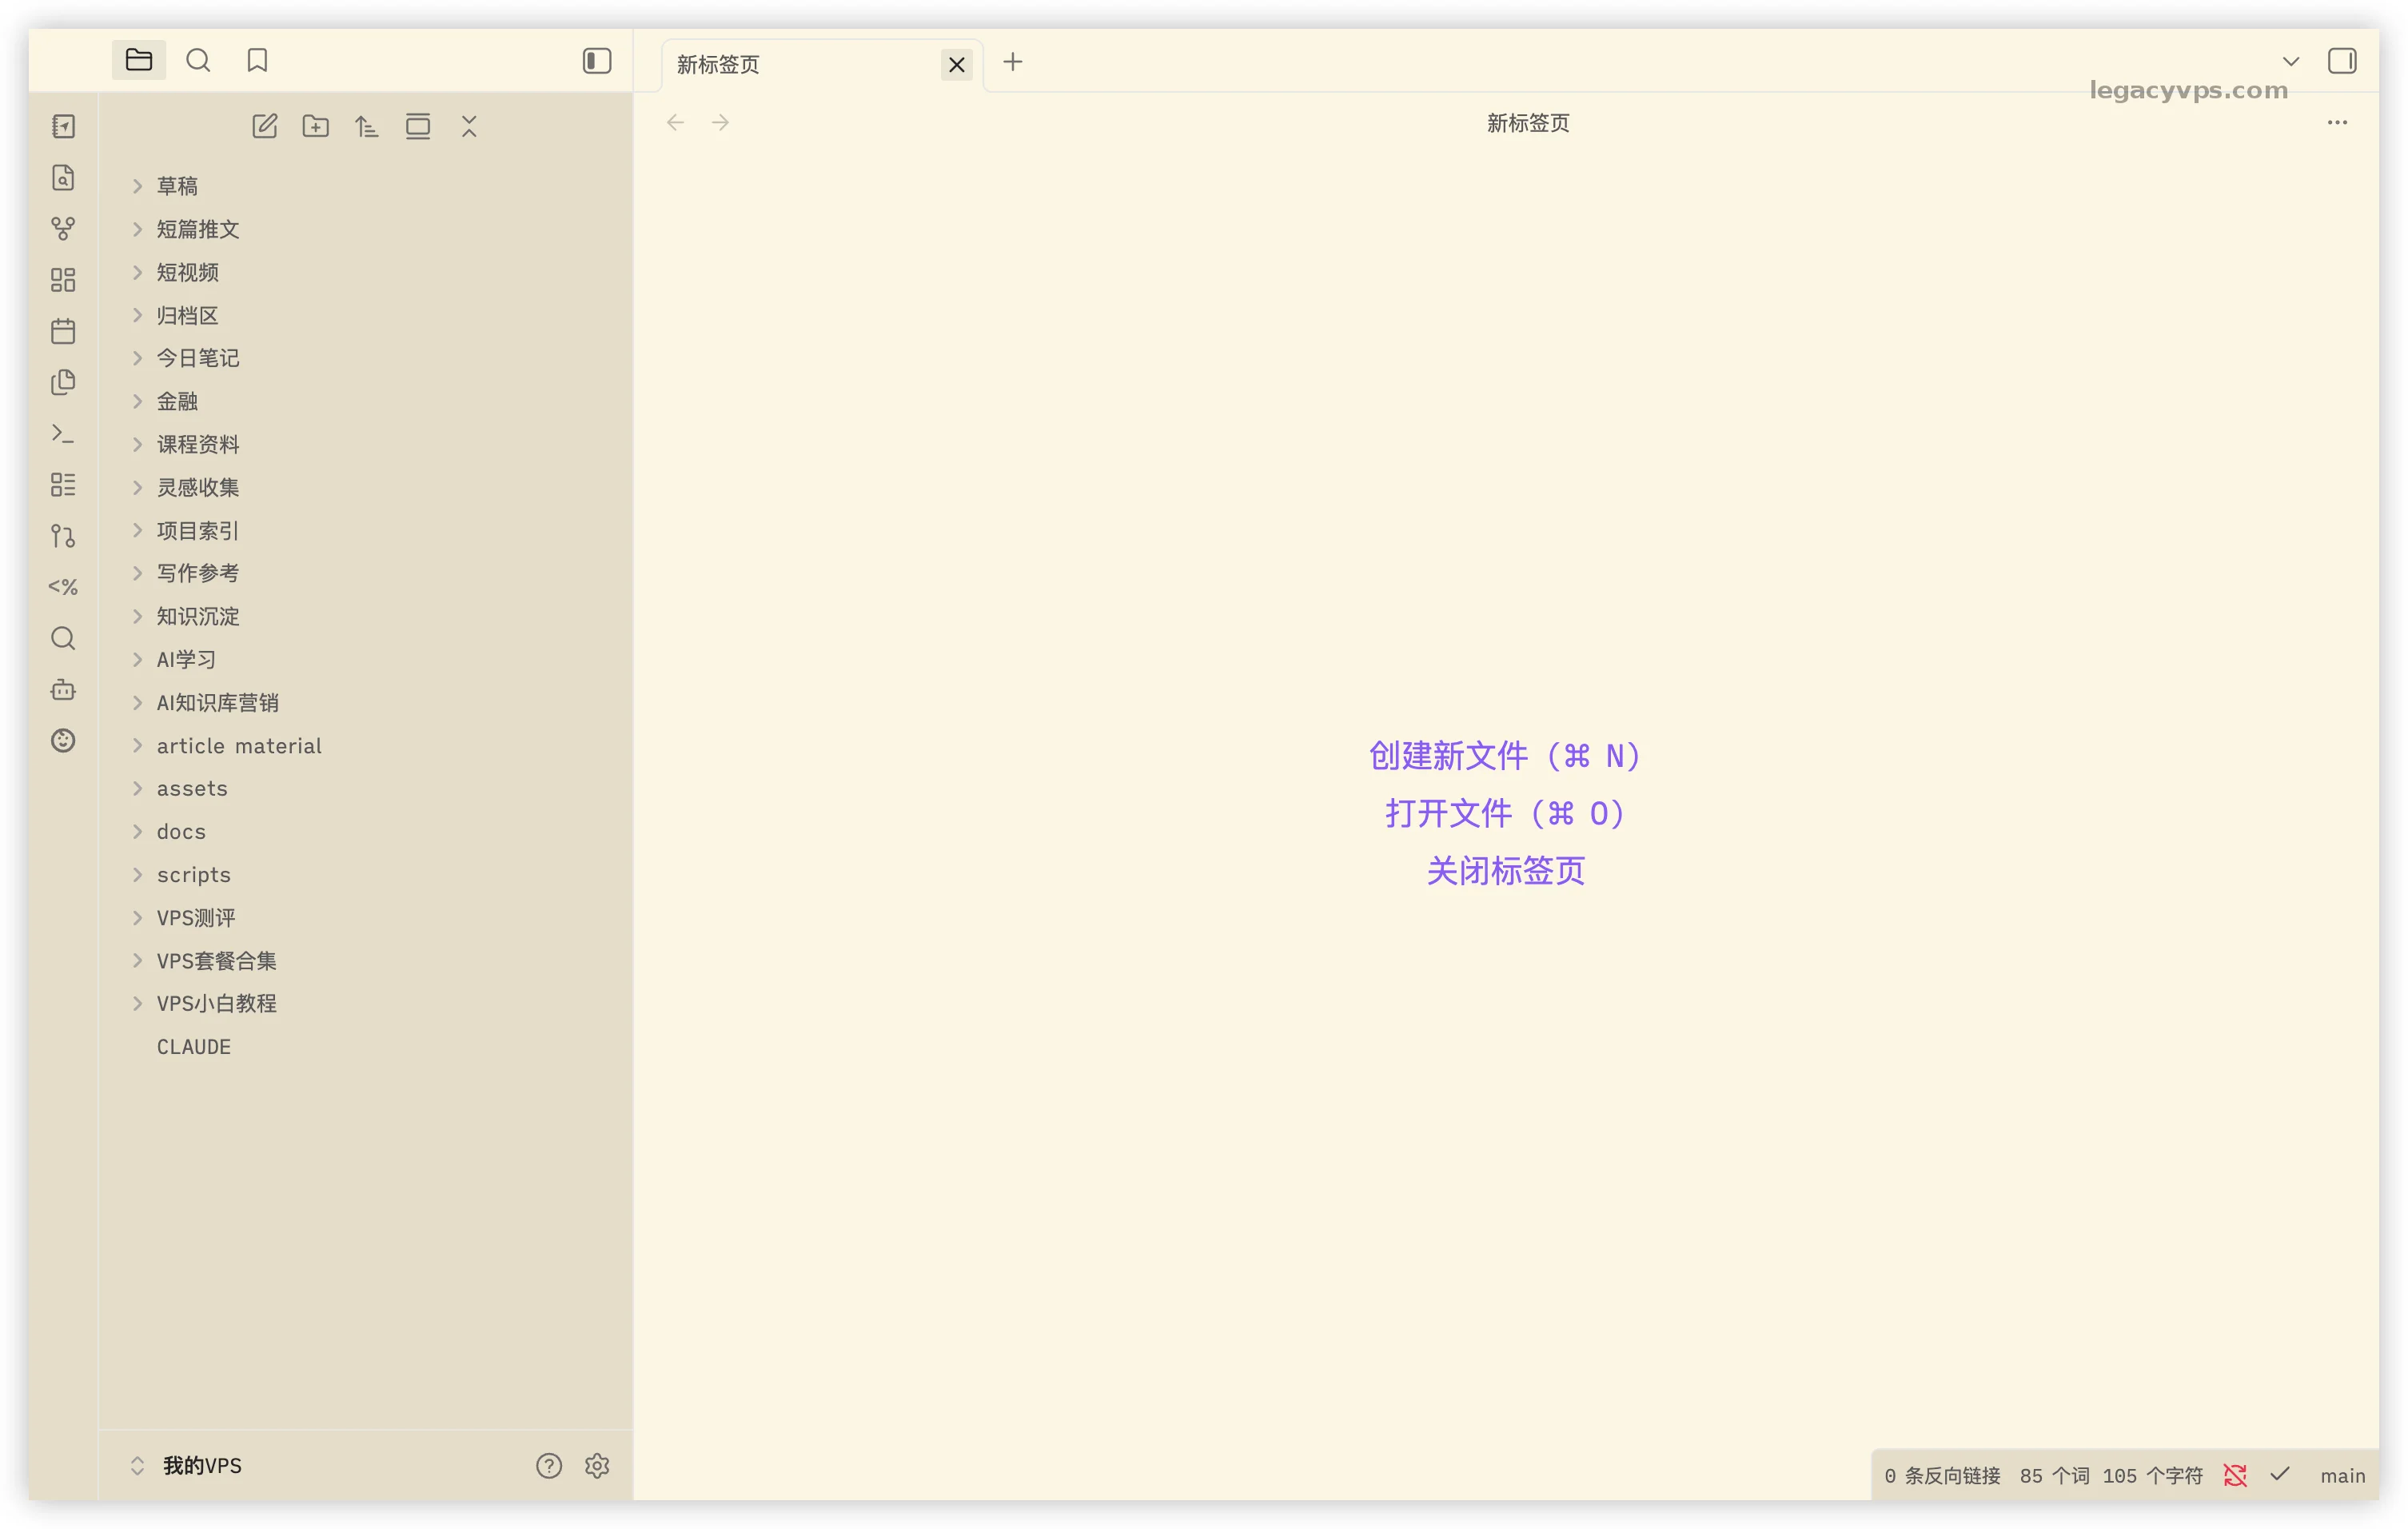Click 打开文件 link
This screenshot has width=2408, height=1529.
coord(1505,813)
